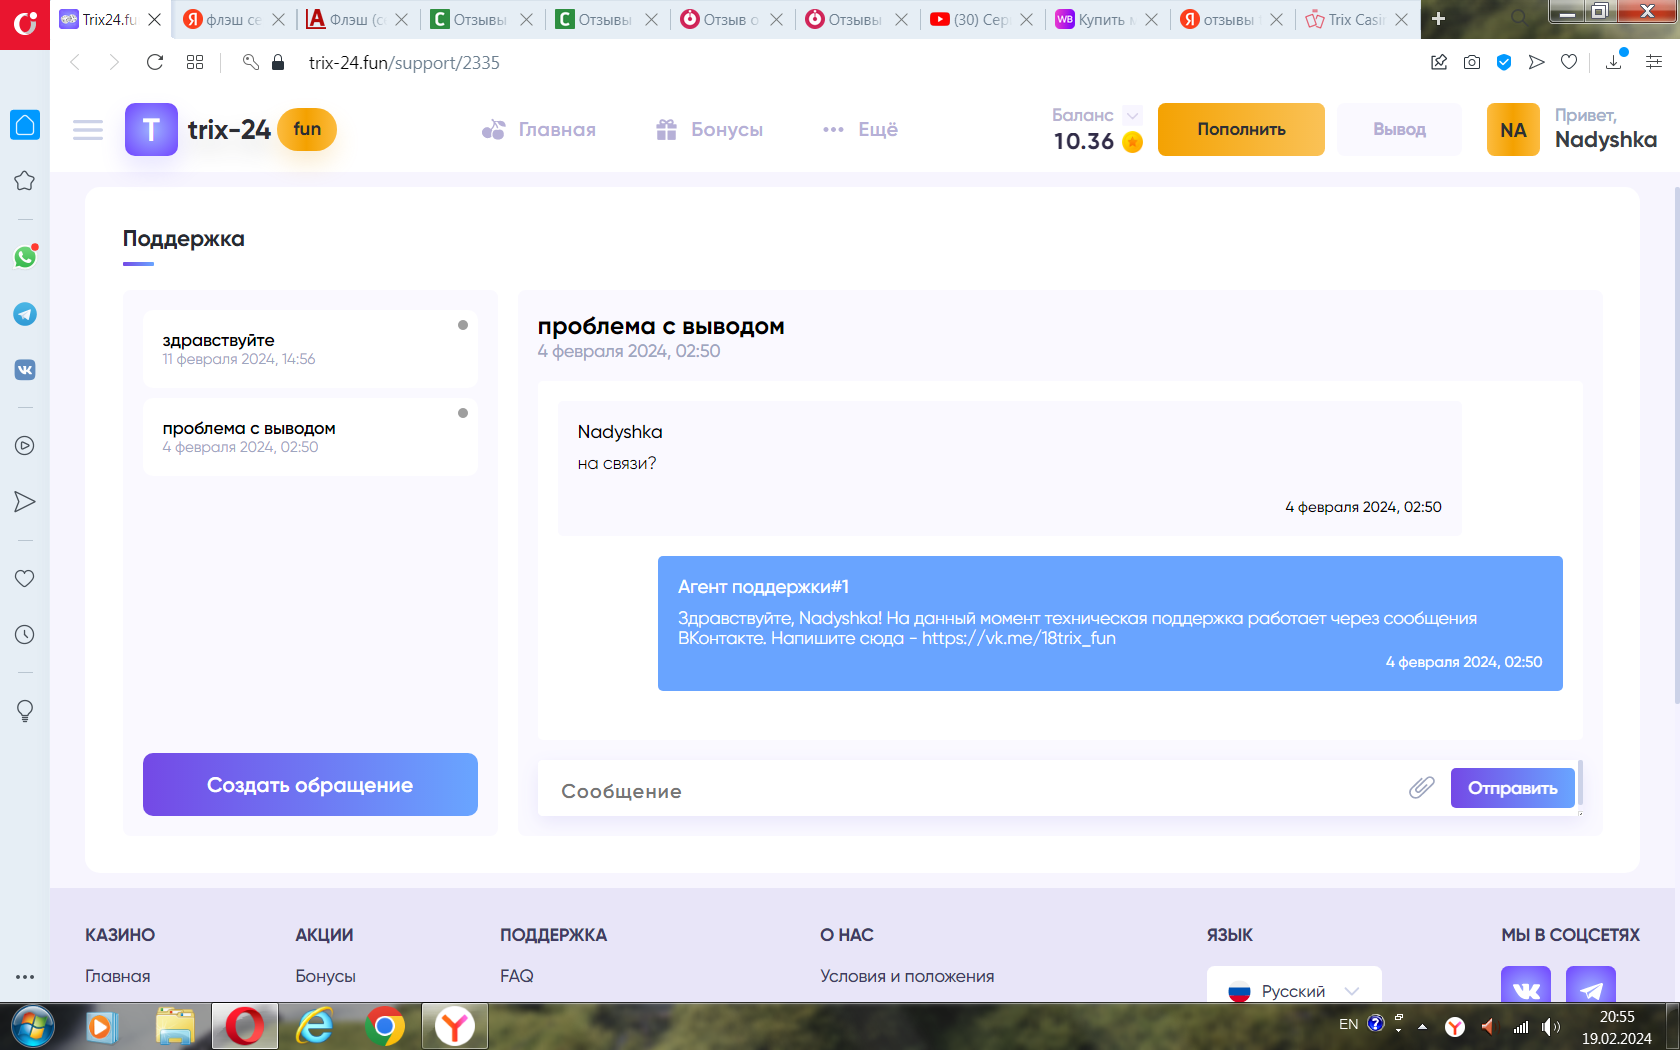Viewport: 1680px width, 1050px height.
Task: Close the Trix24.fun browser tab
Action: tap(154, 19)
